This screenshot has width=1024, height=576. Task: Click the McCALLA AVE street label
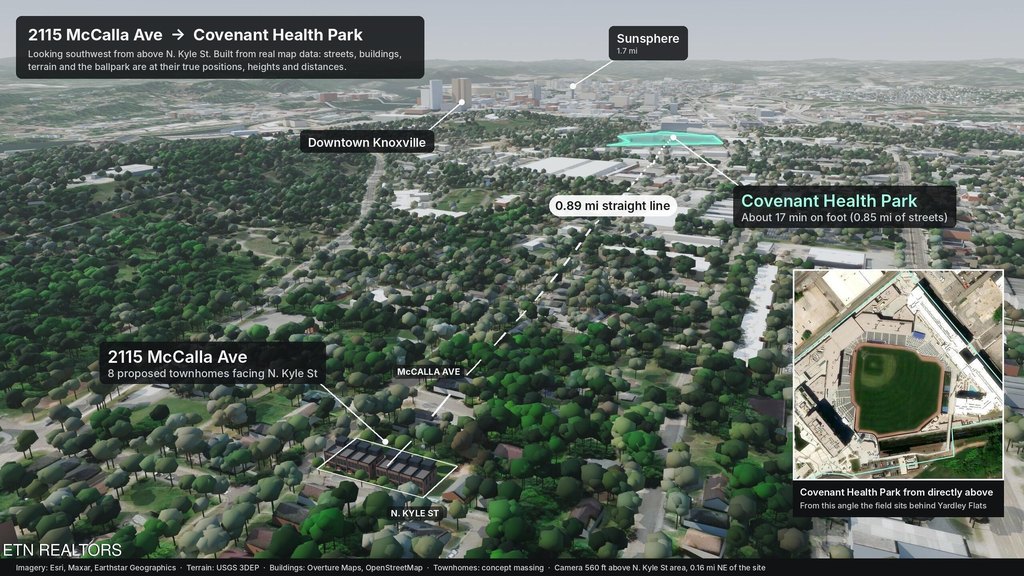coord(428,372)
